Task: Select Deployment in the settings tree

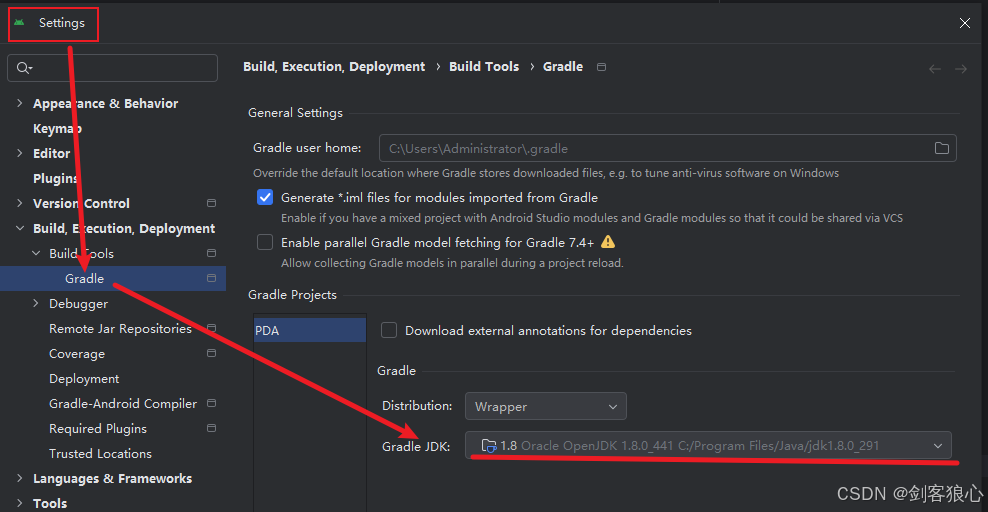Action: coord(84,378)
